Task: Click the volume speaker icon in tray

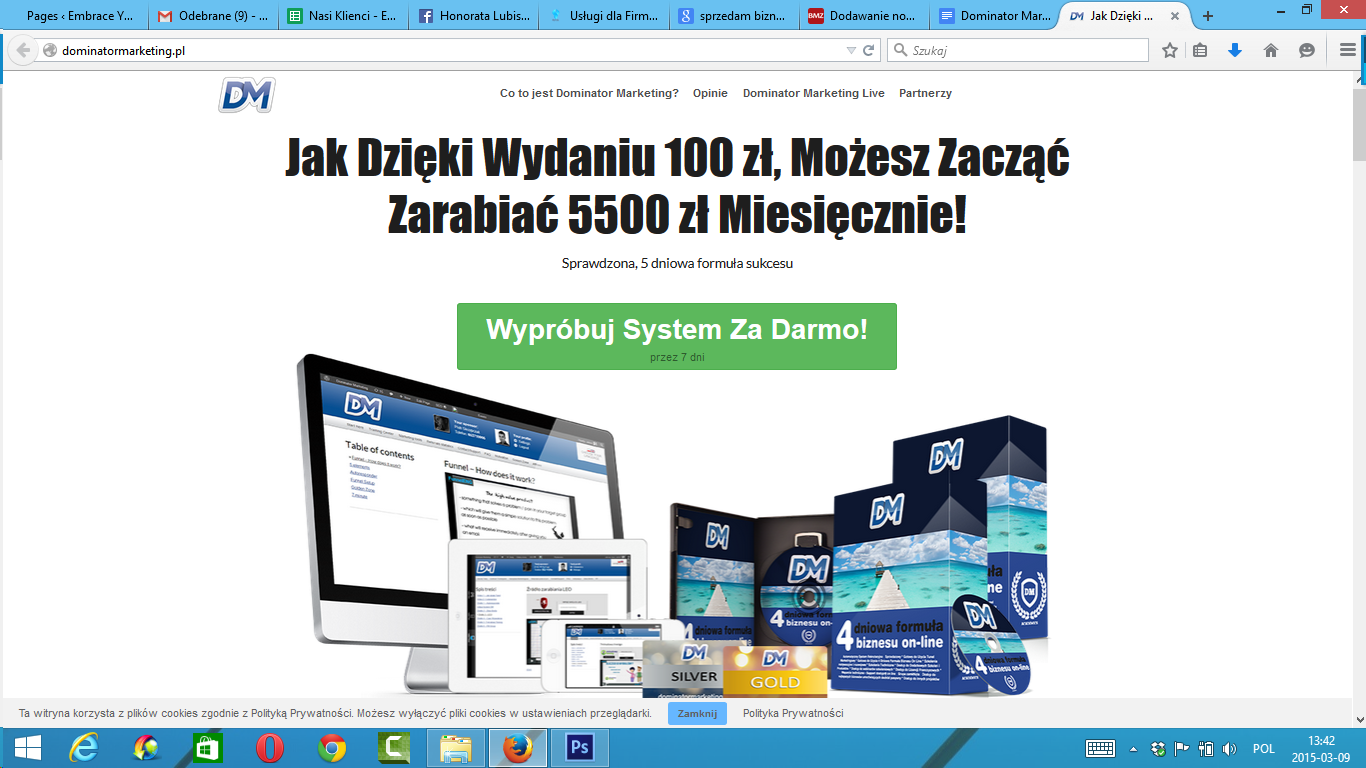Action: 1229,749
